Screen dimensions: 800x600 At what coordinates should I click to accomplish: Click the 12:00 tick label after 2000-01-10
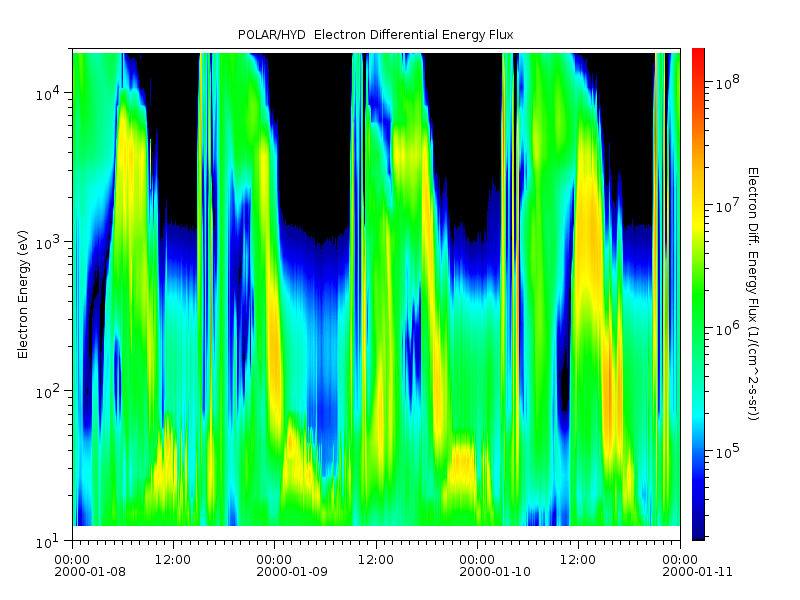(x=578, y=559)
